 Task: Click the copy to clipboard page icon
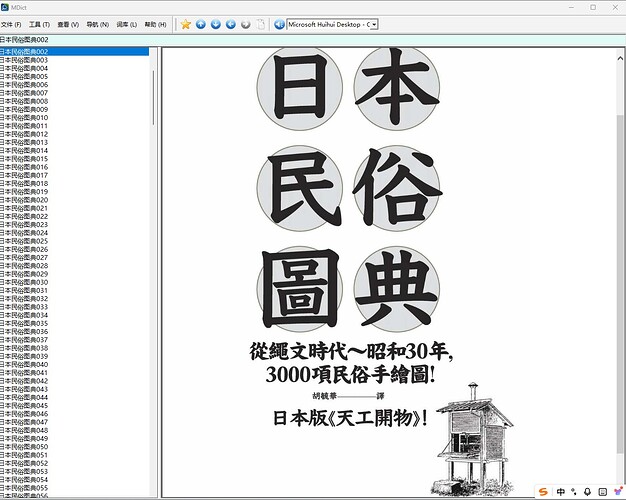261,24
